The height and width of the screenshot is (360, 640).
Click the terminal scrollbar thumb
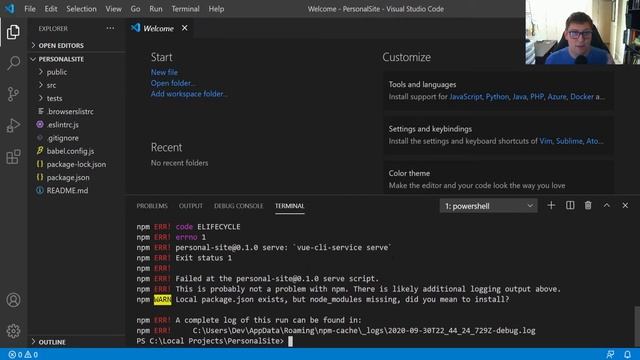(637, 327)
